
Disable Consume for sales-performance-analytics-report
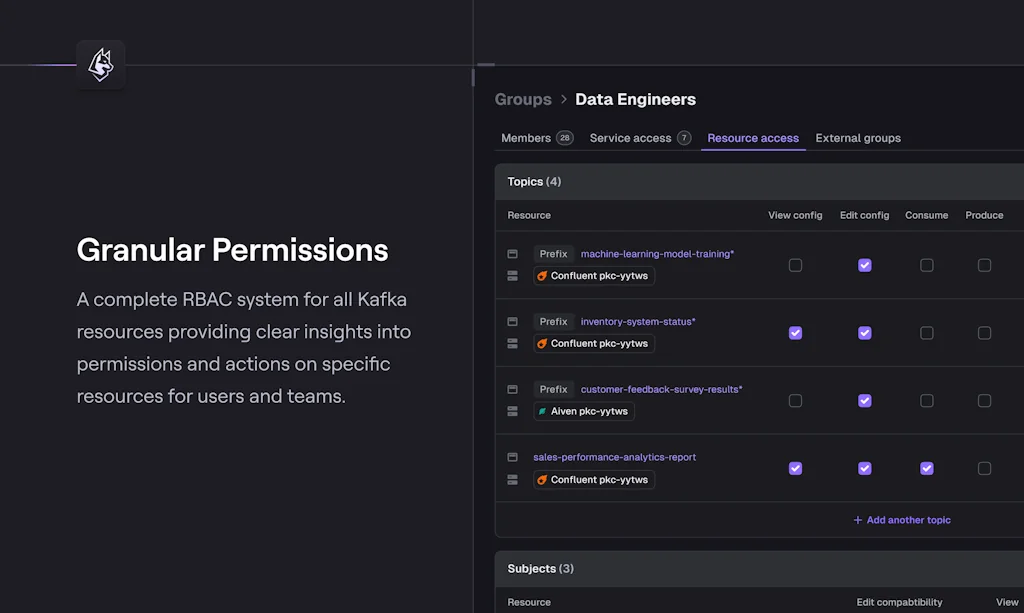click(x=927, y=468)
